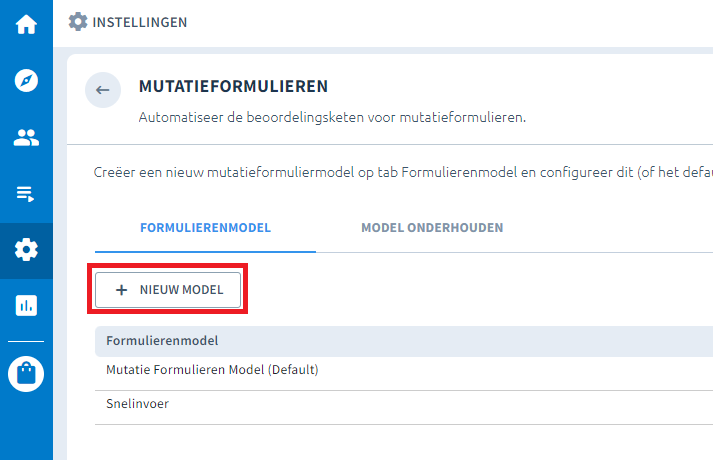713x460 pixels.
Task: Switch to the Model Onderhouden tab
Action: 432,228
